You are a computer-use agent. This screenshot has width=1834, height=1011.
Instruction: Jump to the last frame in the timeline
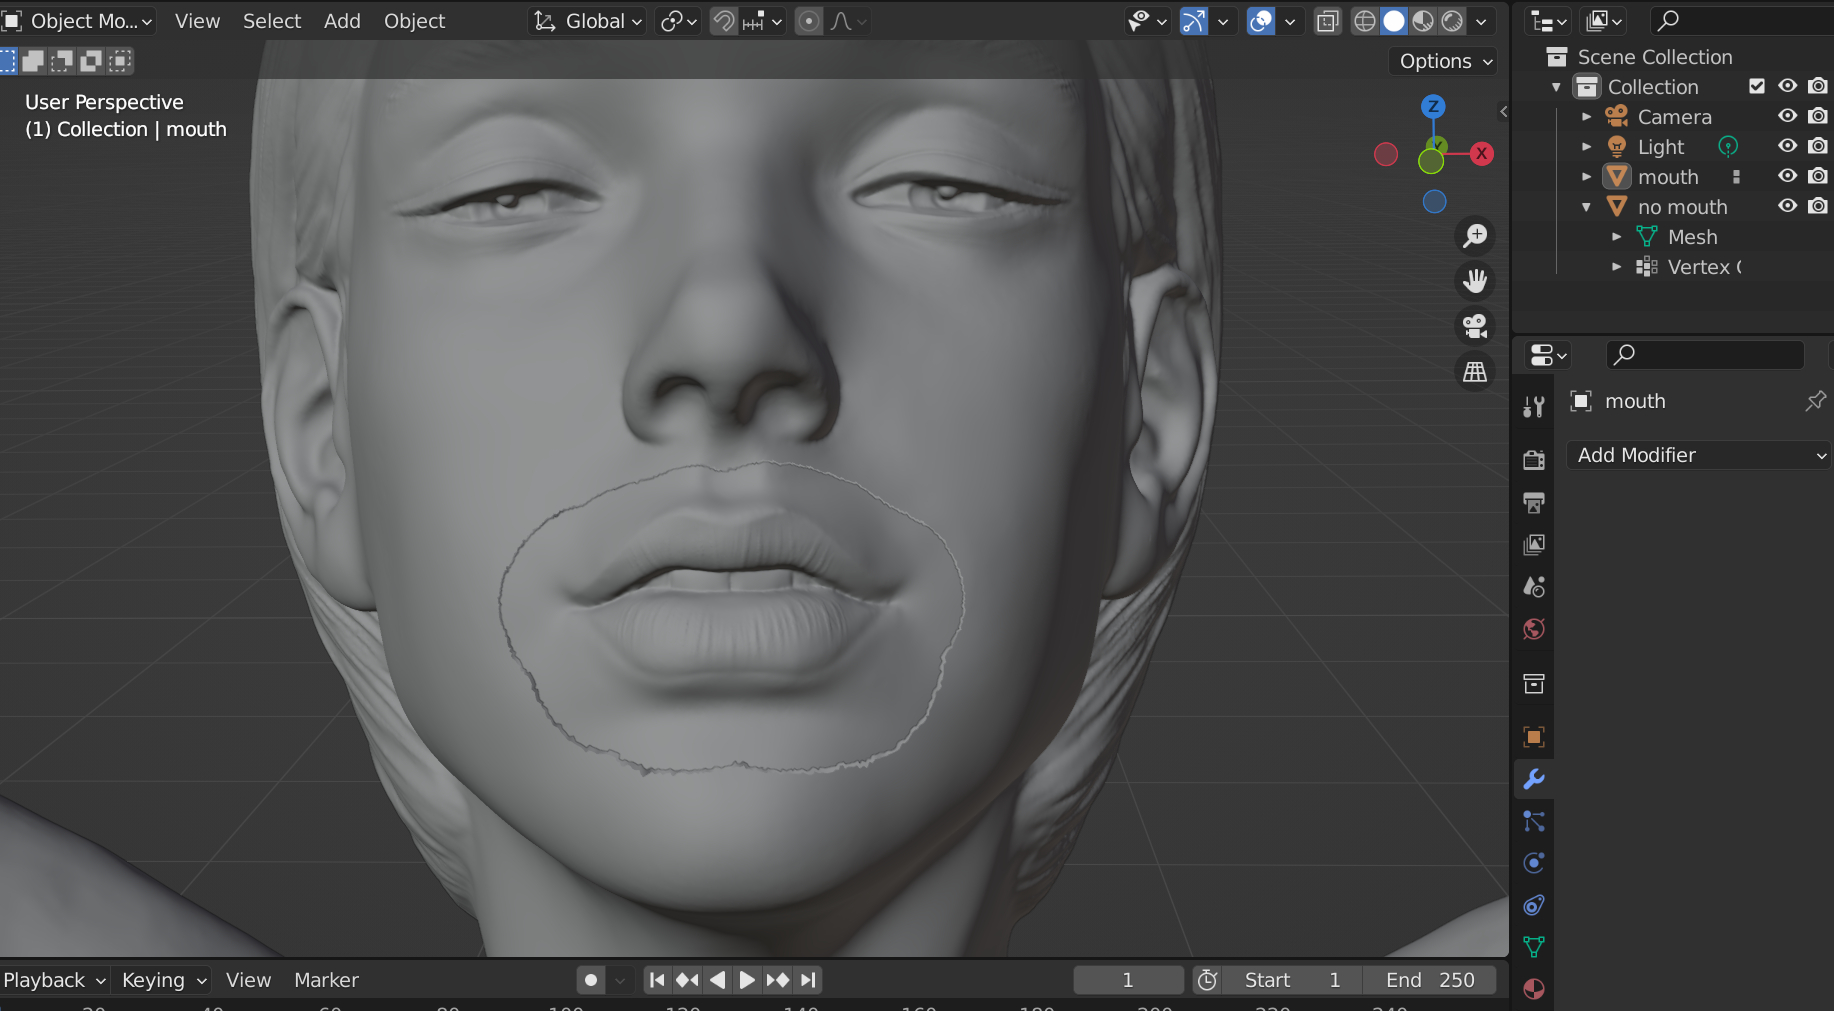click(x=807, y=980)
